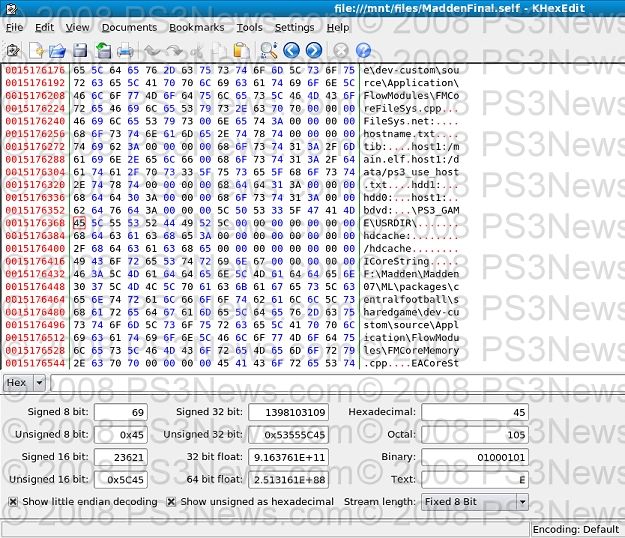Print the document via the printer icon
This screenshot has height=538, width=625.
(125, 51)
